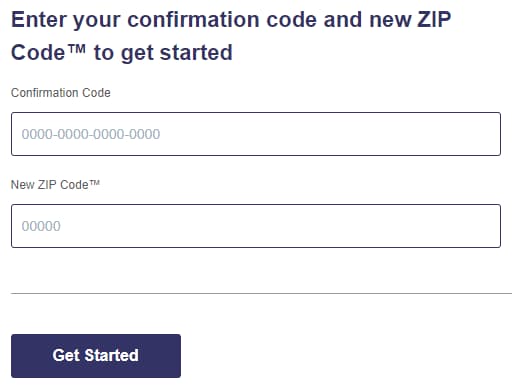
Task: Focus the New ZIP Code input field
Action: 256,226
